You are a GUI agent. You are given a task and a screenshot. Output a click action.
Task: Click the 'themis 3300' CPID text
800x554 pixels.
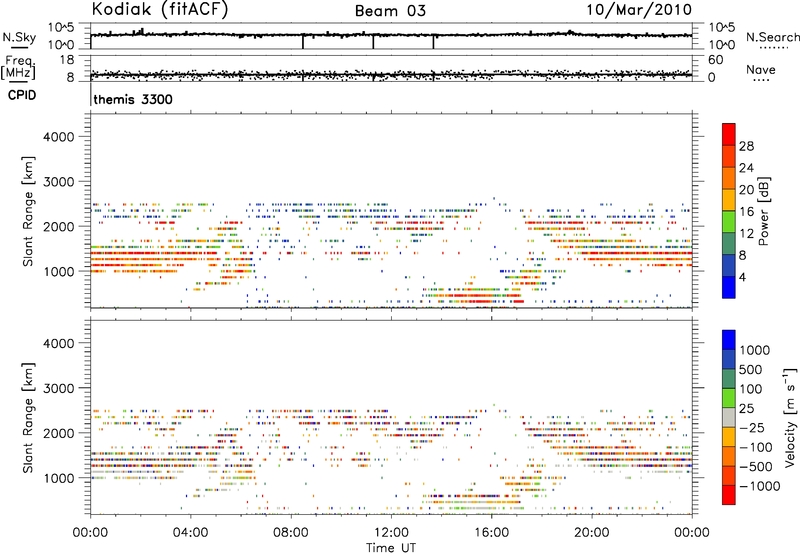pyautogui.click(x=133, y=99)
